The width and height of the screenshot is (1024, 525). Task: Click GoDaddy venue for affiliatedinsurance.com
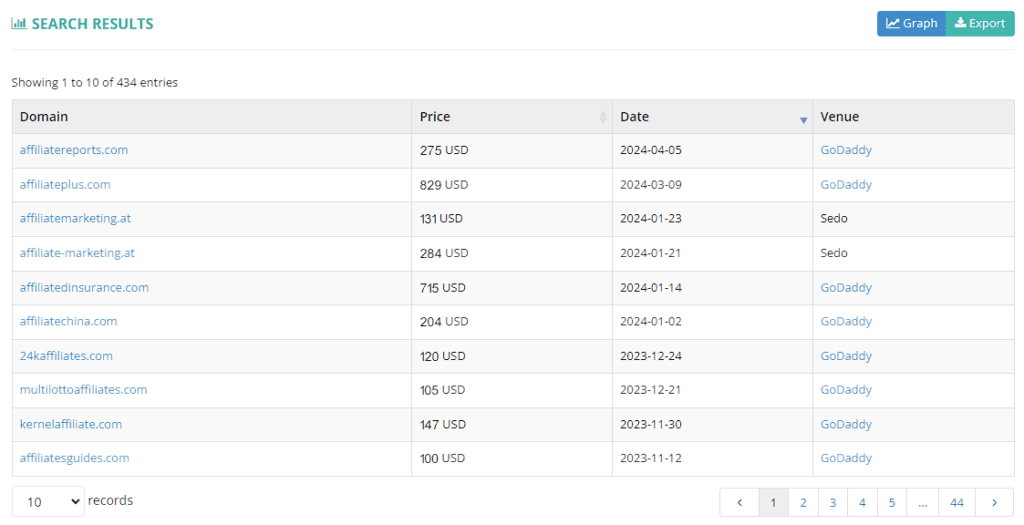tap(846, 288)
